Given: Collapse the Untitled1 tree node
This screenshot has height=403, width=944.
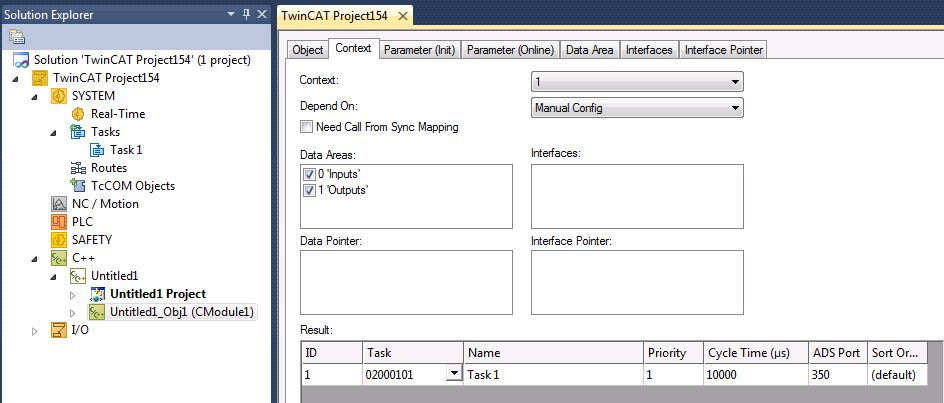Looking at the screenshot, I should (54, 276).
